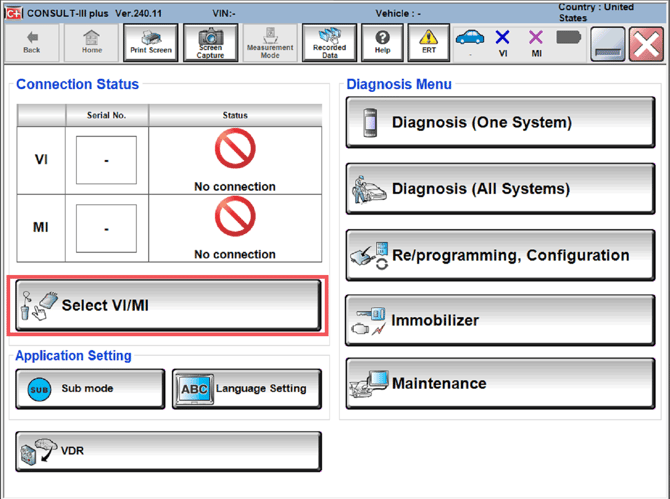The height and width of the screenshot is (499, 670).
Task: Click the Print Screen toolbar icon
Action: (151, 42)
